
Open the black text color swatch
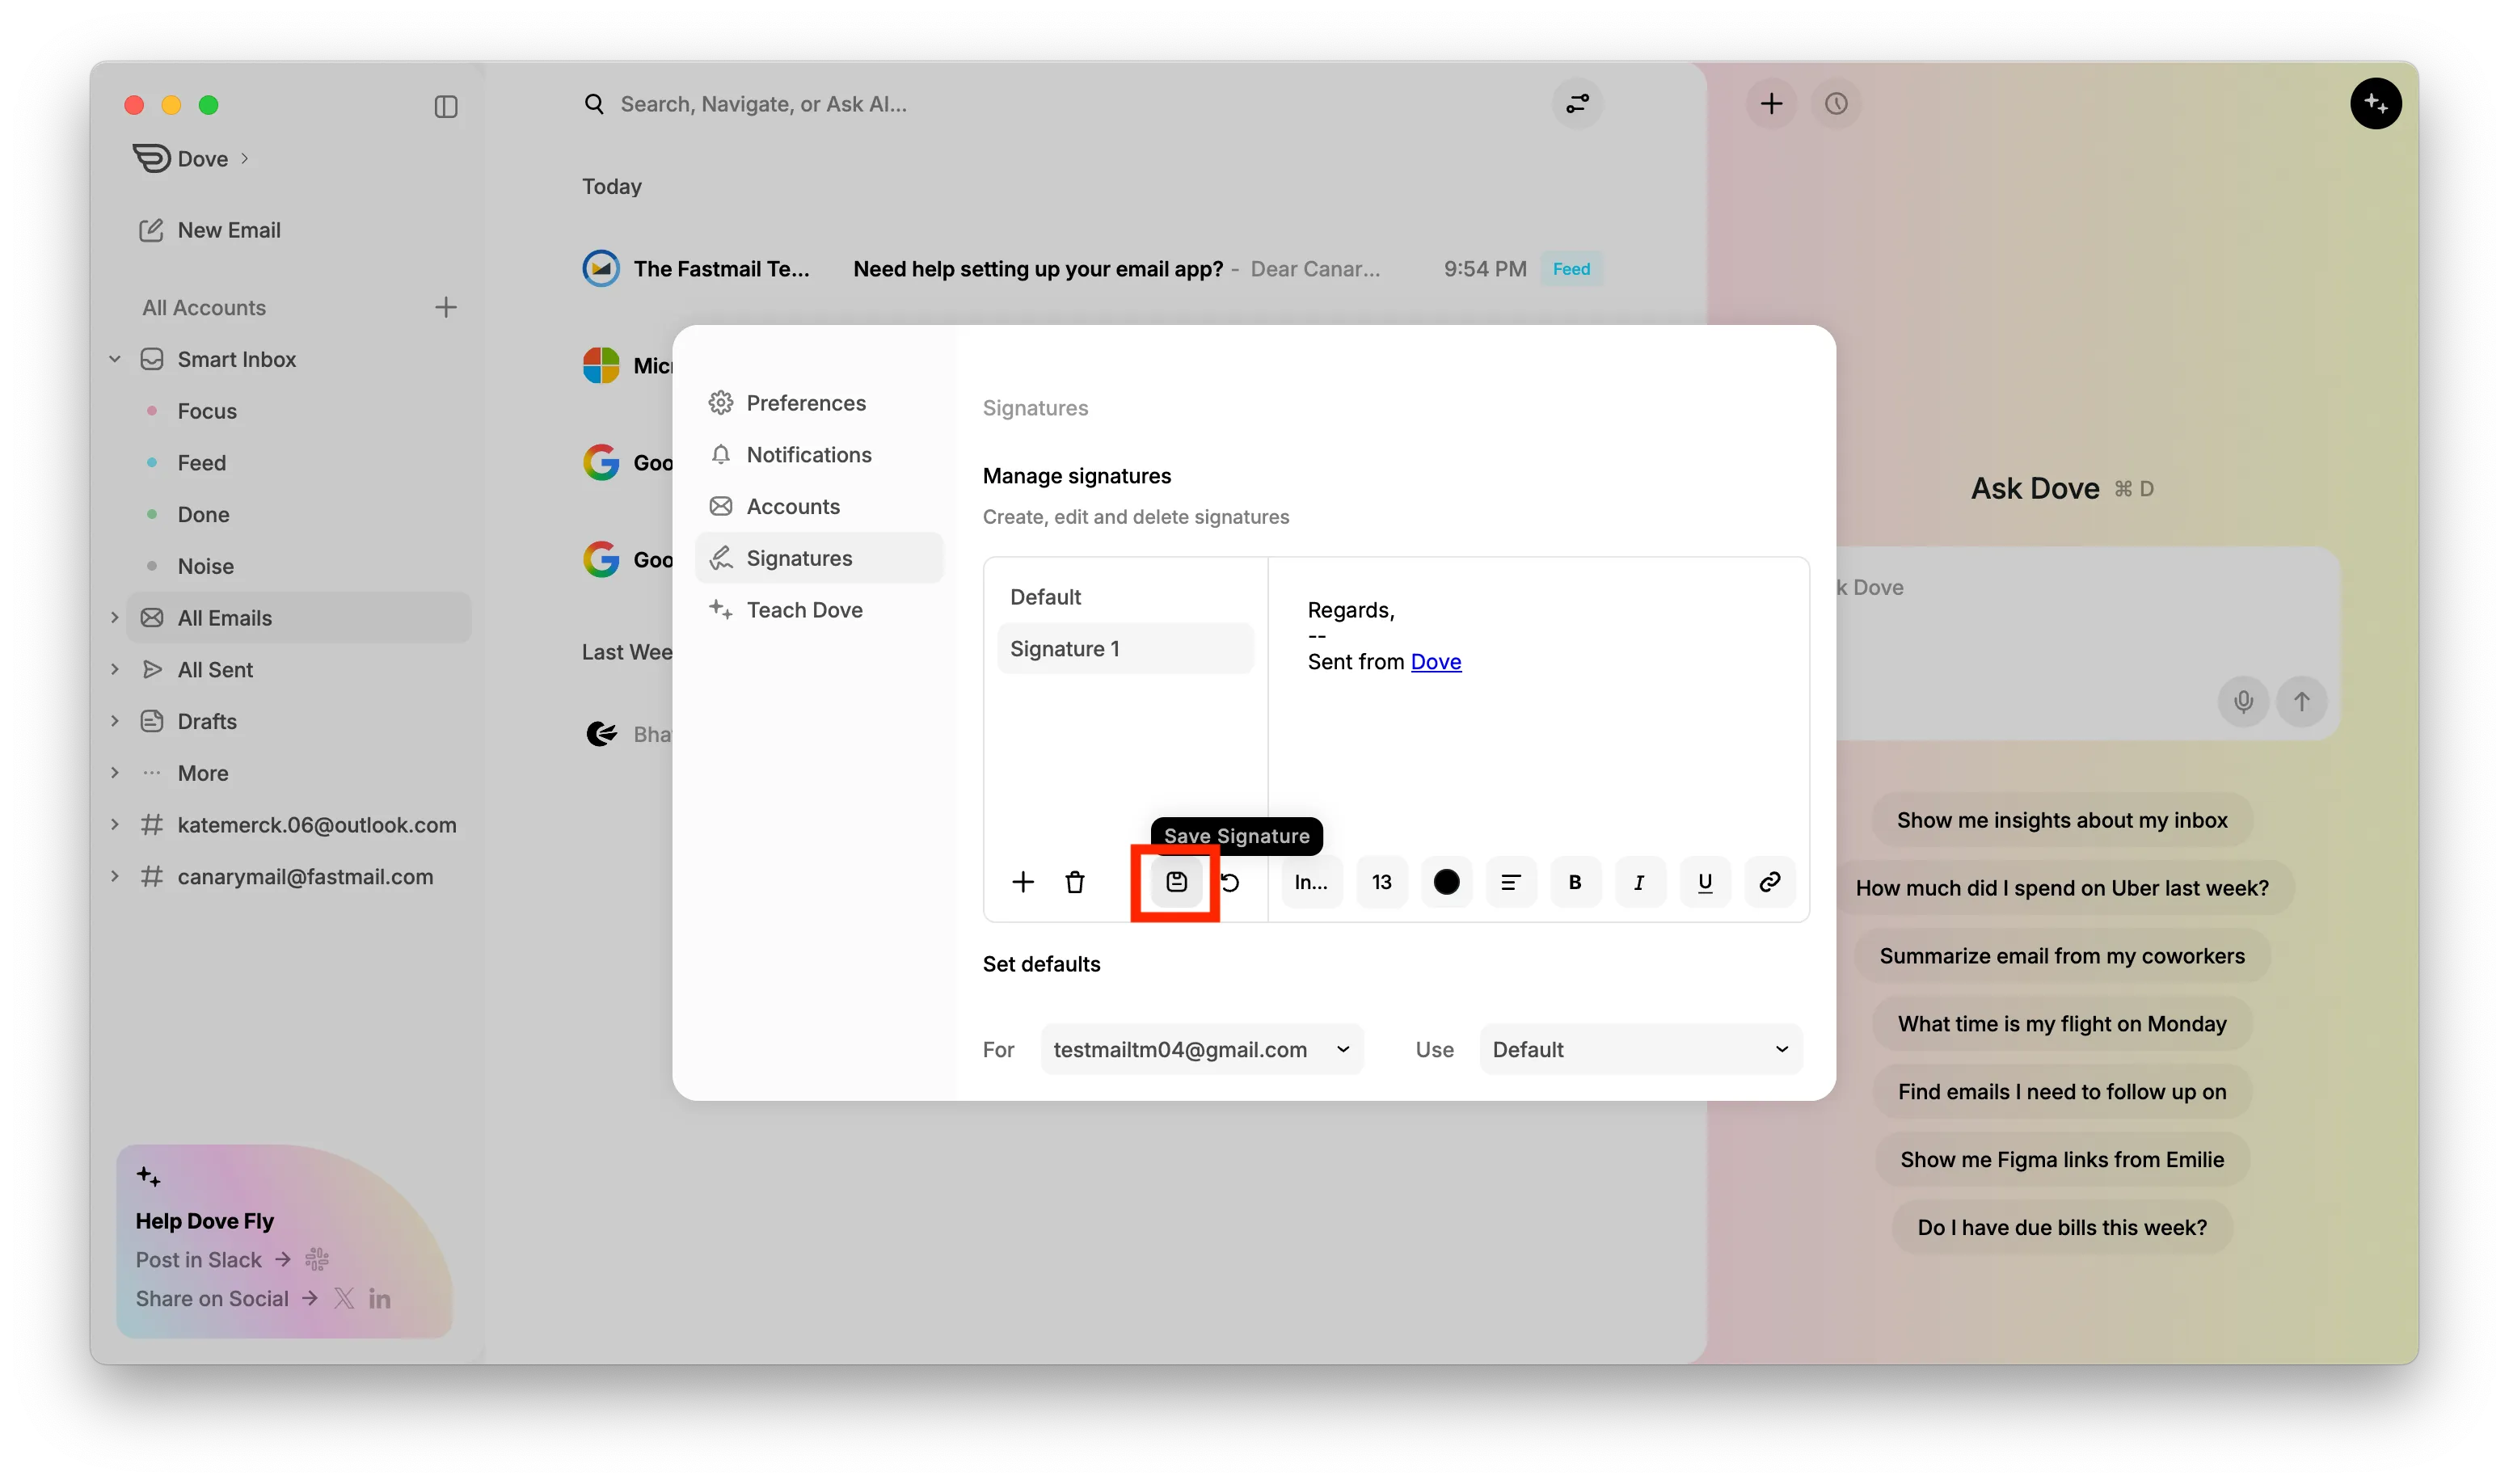(x=1446, y=882)
